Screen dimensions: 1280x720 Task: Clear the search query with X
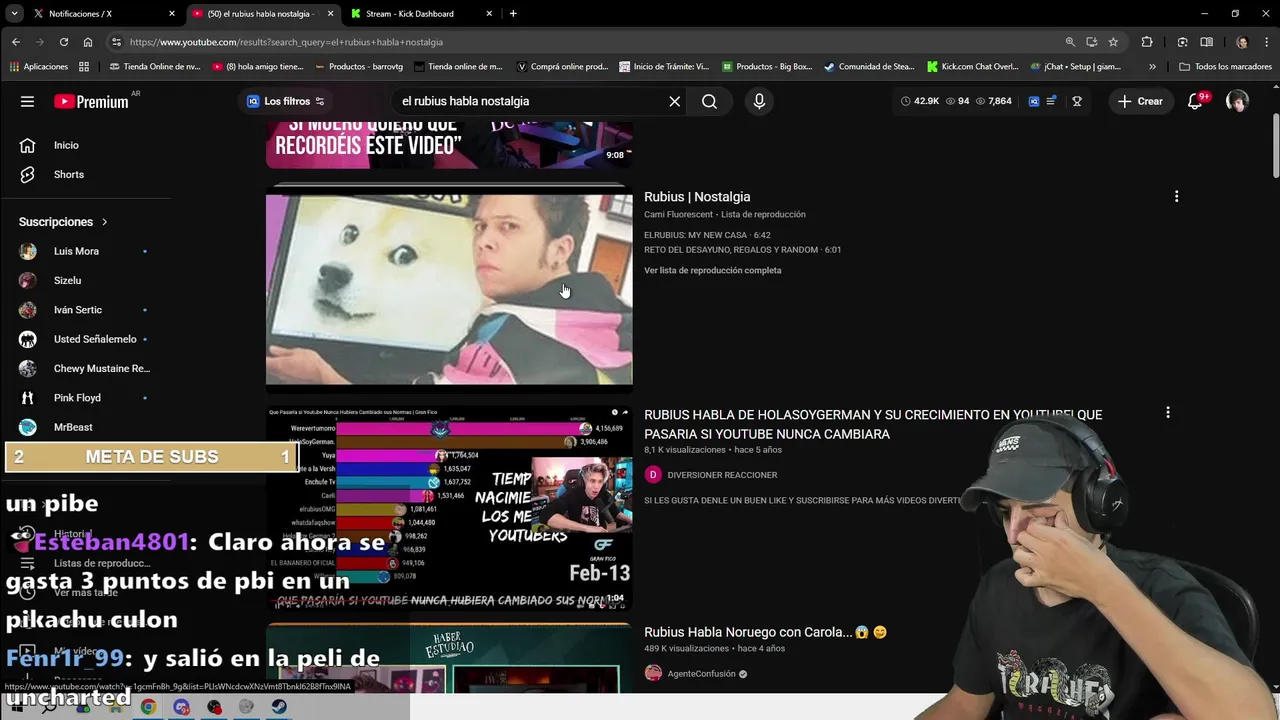(675, 101)
